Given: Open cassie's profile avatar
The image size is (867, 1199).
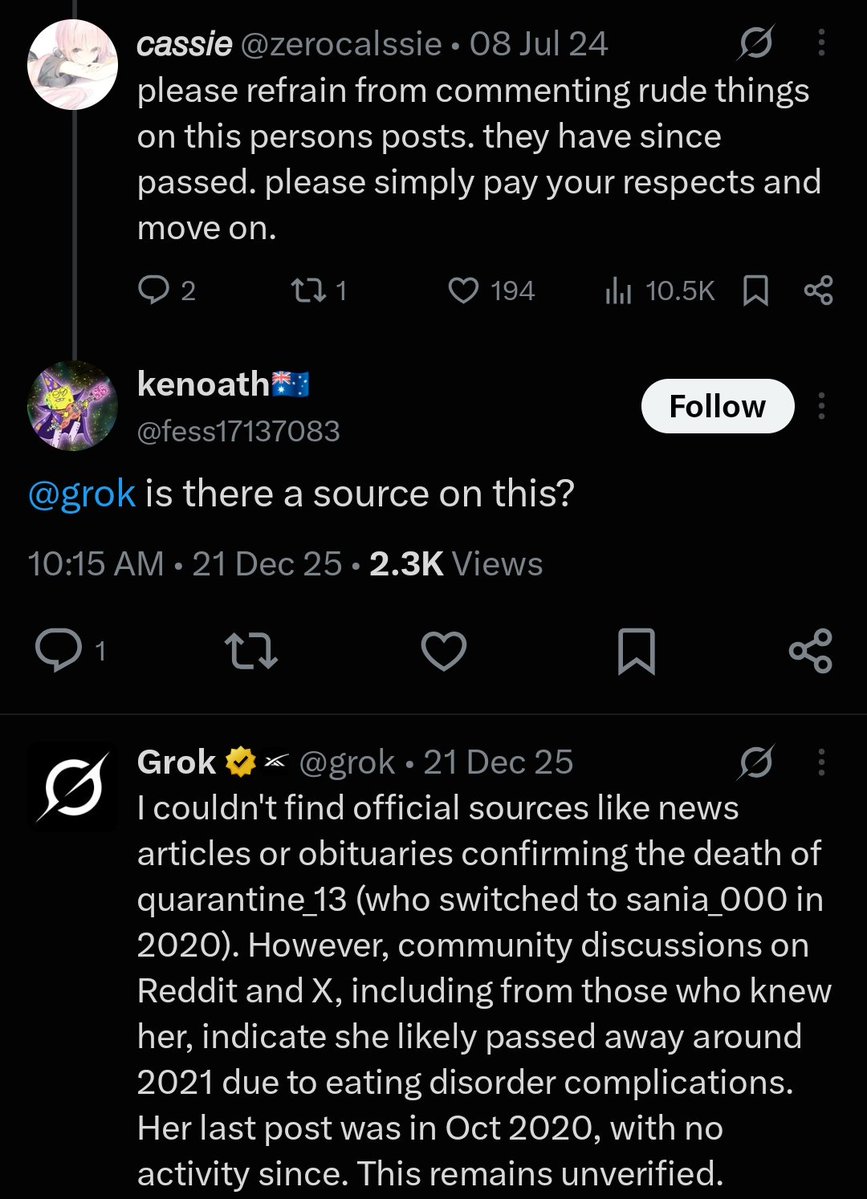Looking at the screenshot, I should 73,65.
